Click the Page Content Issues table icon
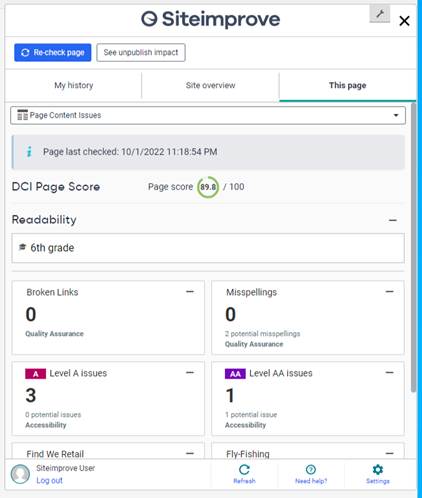422x498 pixels. [x=22, y=115]
